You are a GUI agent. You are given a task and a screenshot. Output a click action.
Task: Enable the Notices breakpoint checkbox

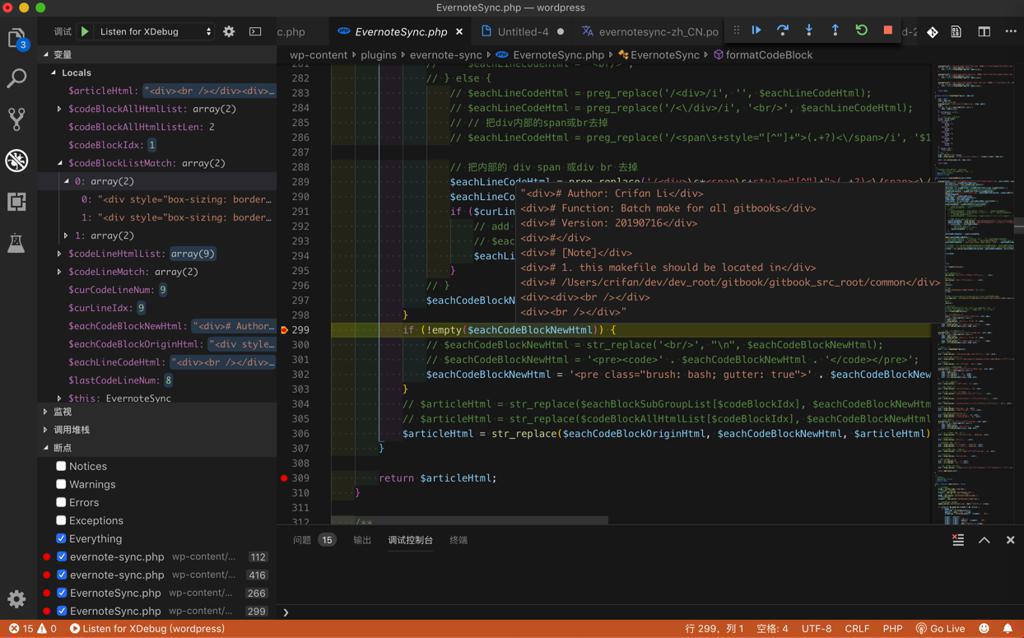[x=61, y=466]
